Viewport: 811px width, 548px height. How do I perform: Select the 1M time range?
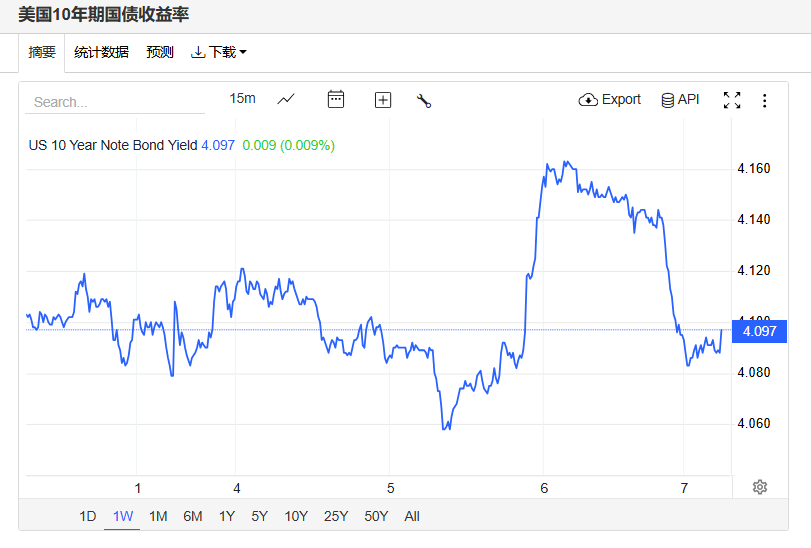click(x=158, y=516)
